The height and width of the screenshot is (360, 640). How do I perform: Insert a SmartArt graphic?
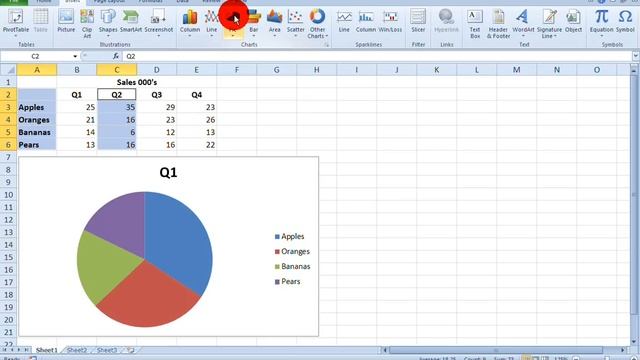(131, 21)
